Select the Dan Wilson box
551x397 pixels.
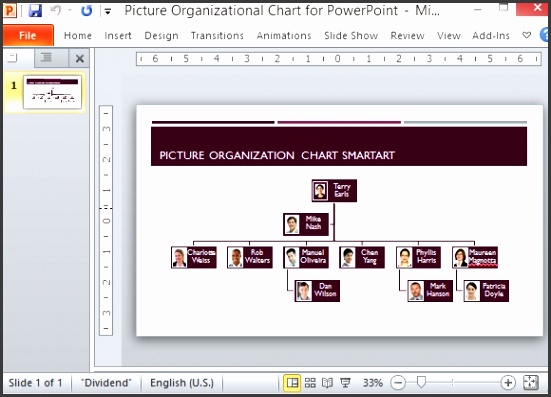coord(317,291)
